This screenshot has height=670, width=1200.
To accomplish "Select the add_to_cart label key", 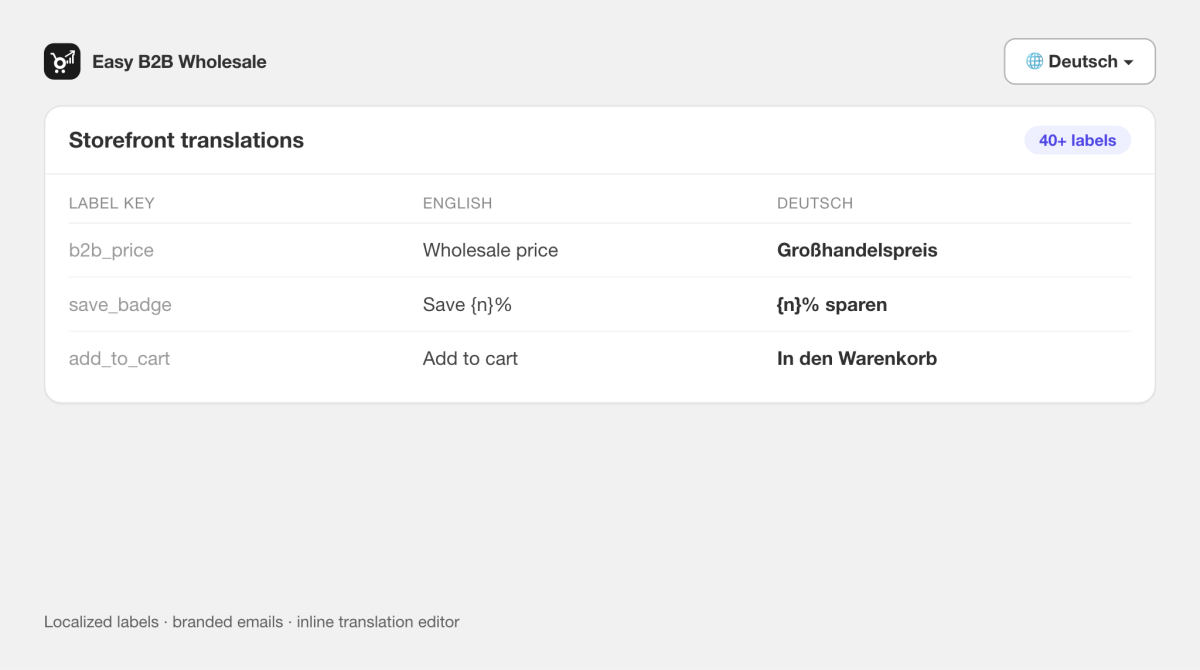I will (119, 358).
